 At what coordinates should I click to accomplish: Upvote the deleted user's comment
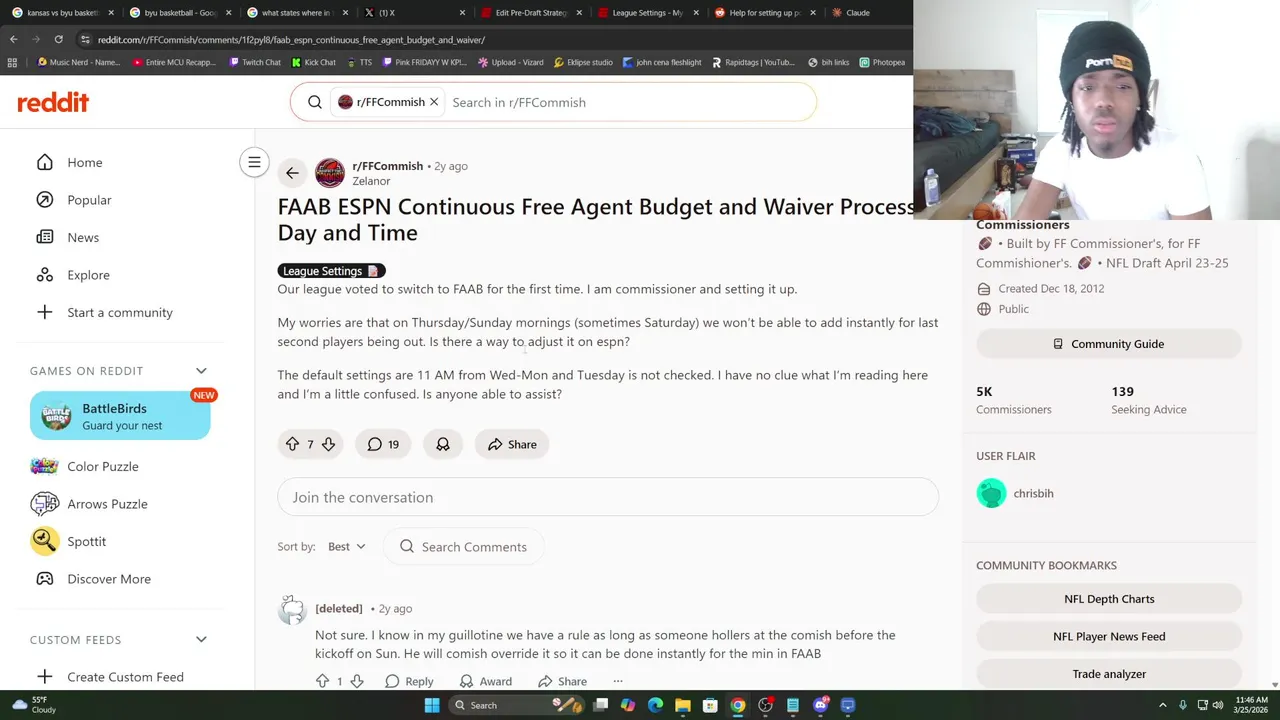coord(322,681)
